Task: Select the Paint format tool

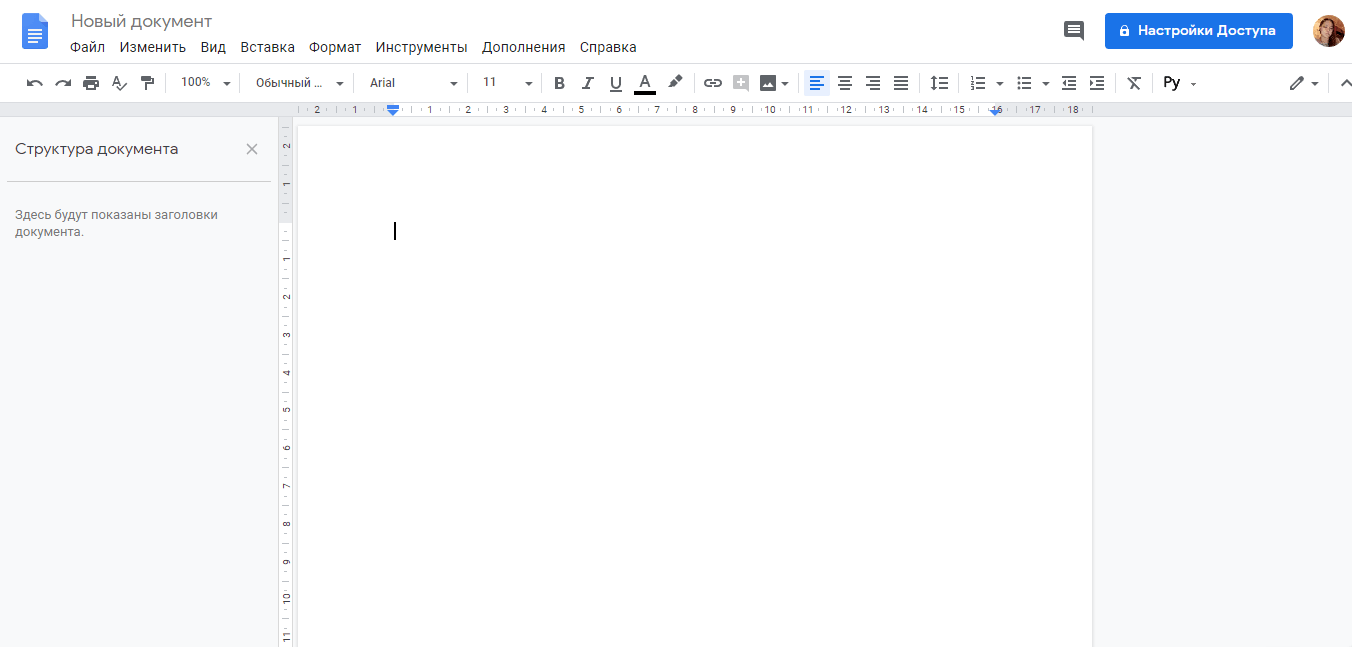Action: pos(148,83)
